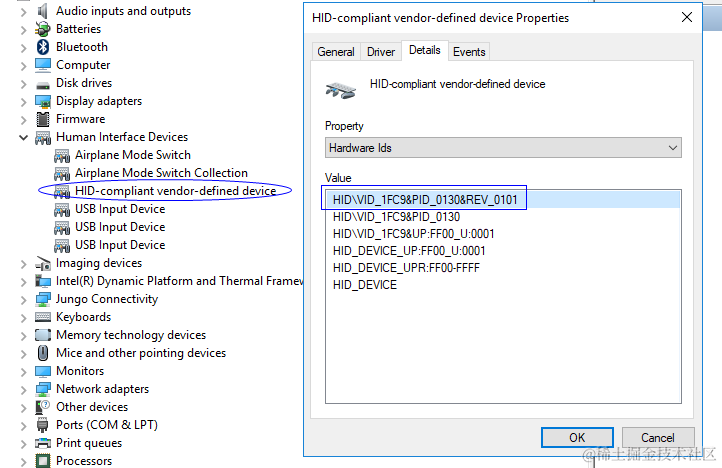This screenshot has height=468, width=722.
Task: Click the Batteries category label
Action: [x=78, y=29]
